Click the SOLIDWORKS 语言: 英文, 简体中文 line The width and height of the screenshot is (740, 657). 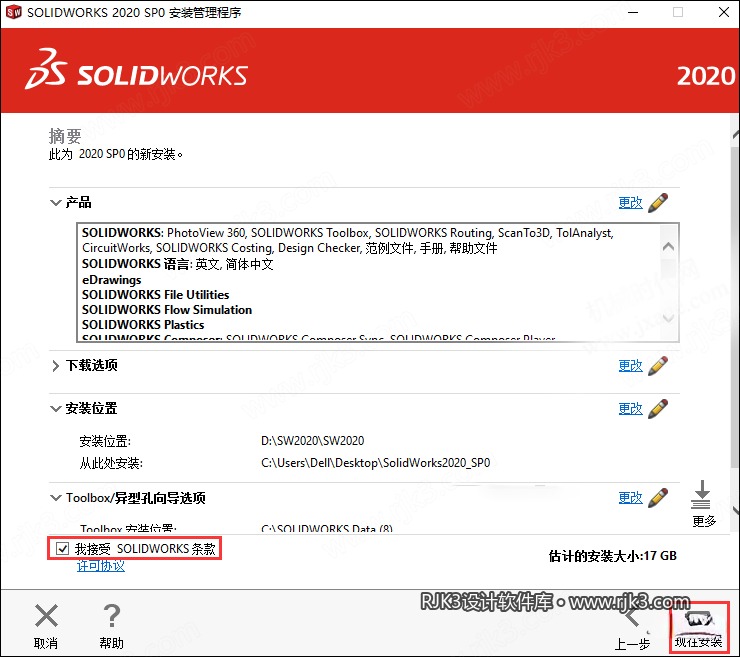tap(177, 264)
